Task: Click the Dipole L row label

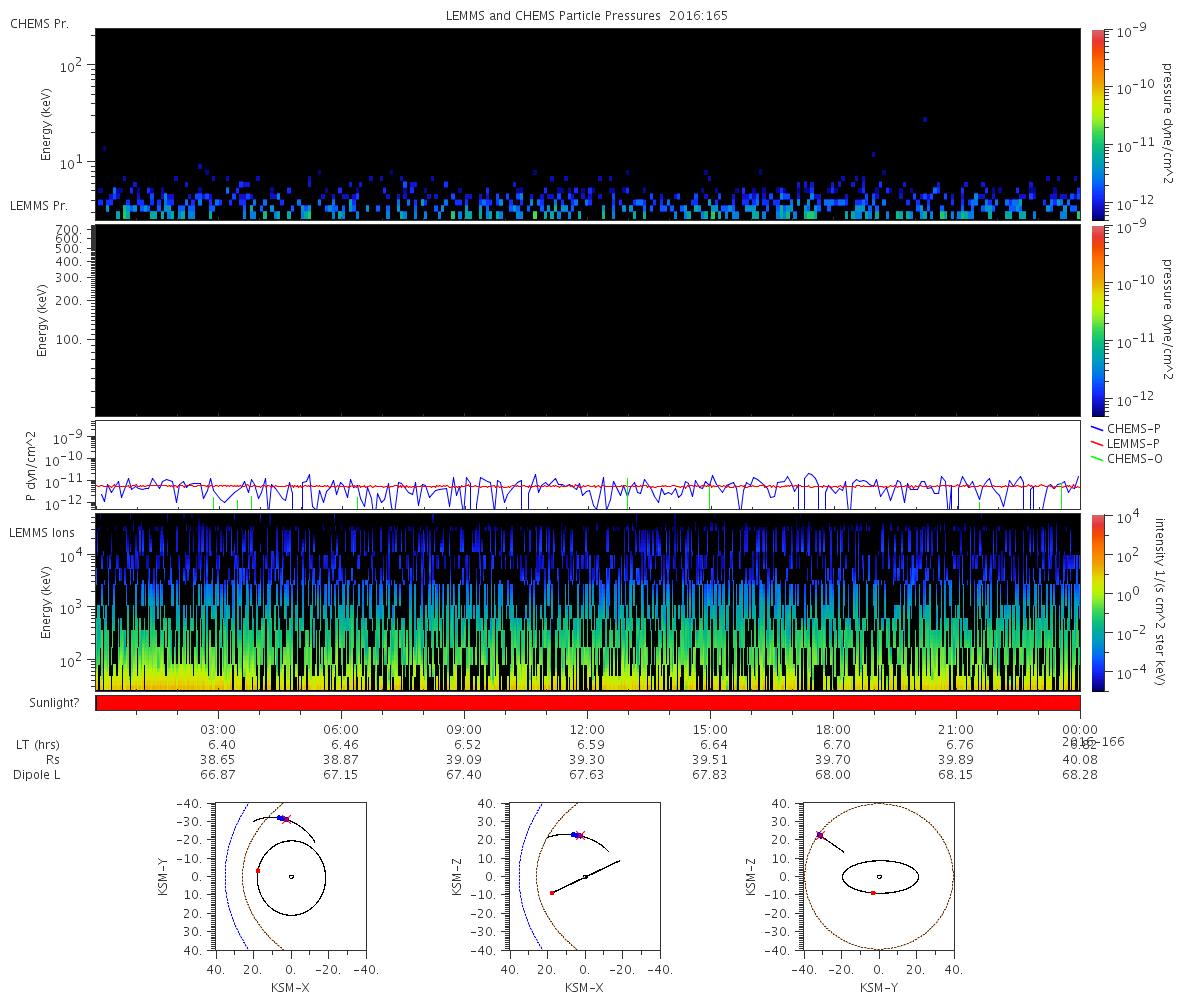Action: 39,775
